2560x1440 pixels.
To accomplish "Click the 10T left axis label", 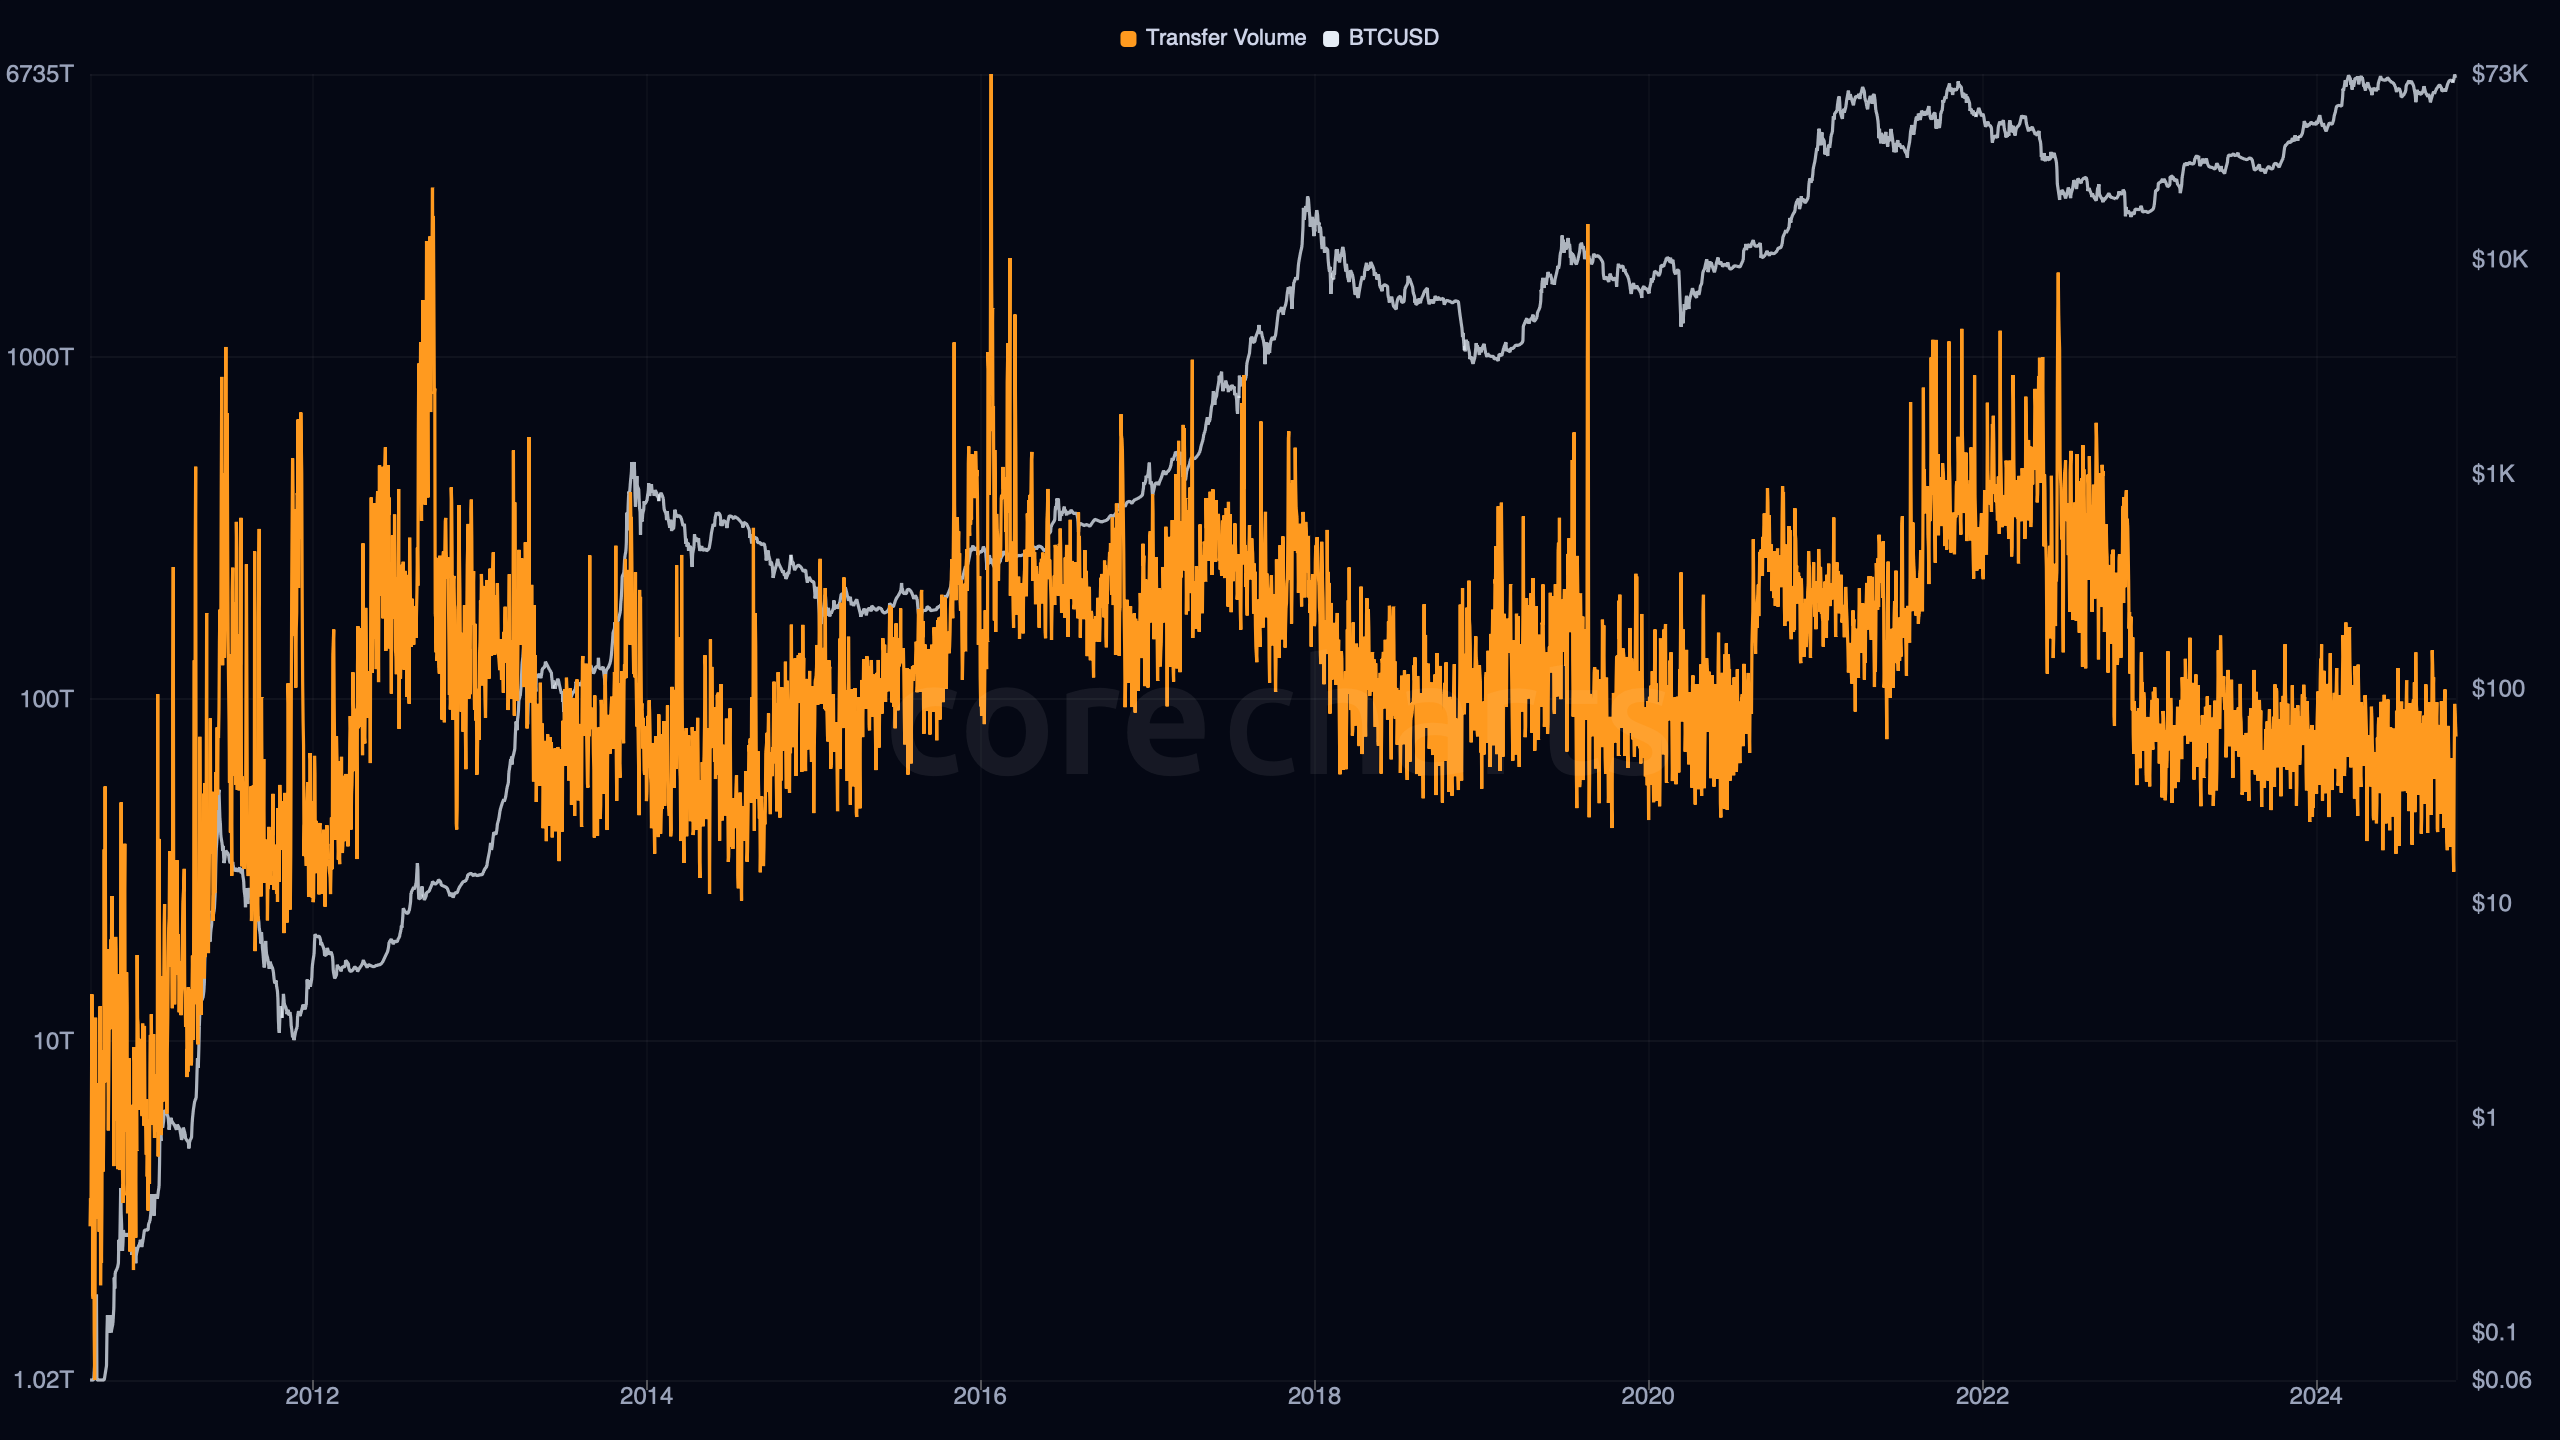I will pyautogui.click(x=53, y=1041).
